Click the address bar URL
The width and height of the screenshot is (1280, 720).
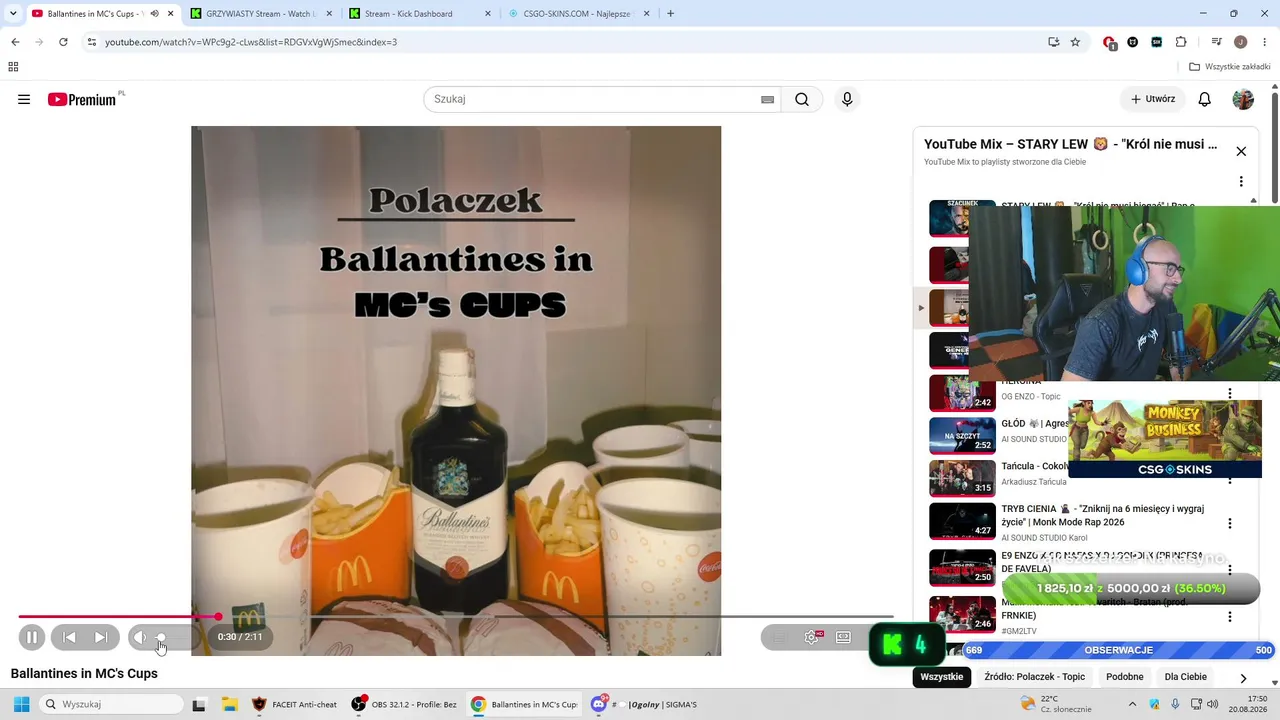251,42
